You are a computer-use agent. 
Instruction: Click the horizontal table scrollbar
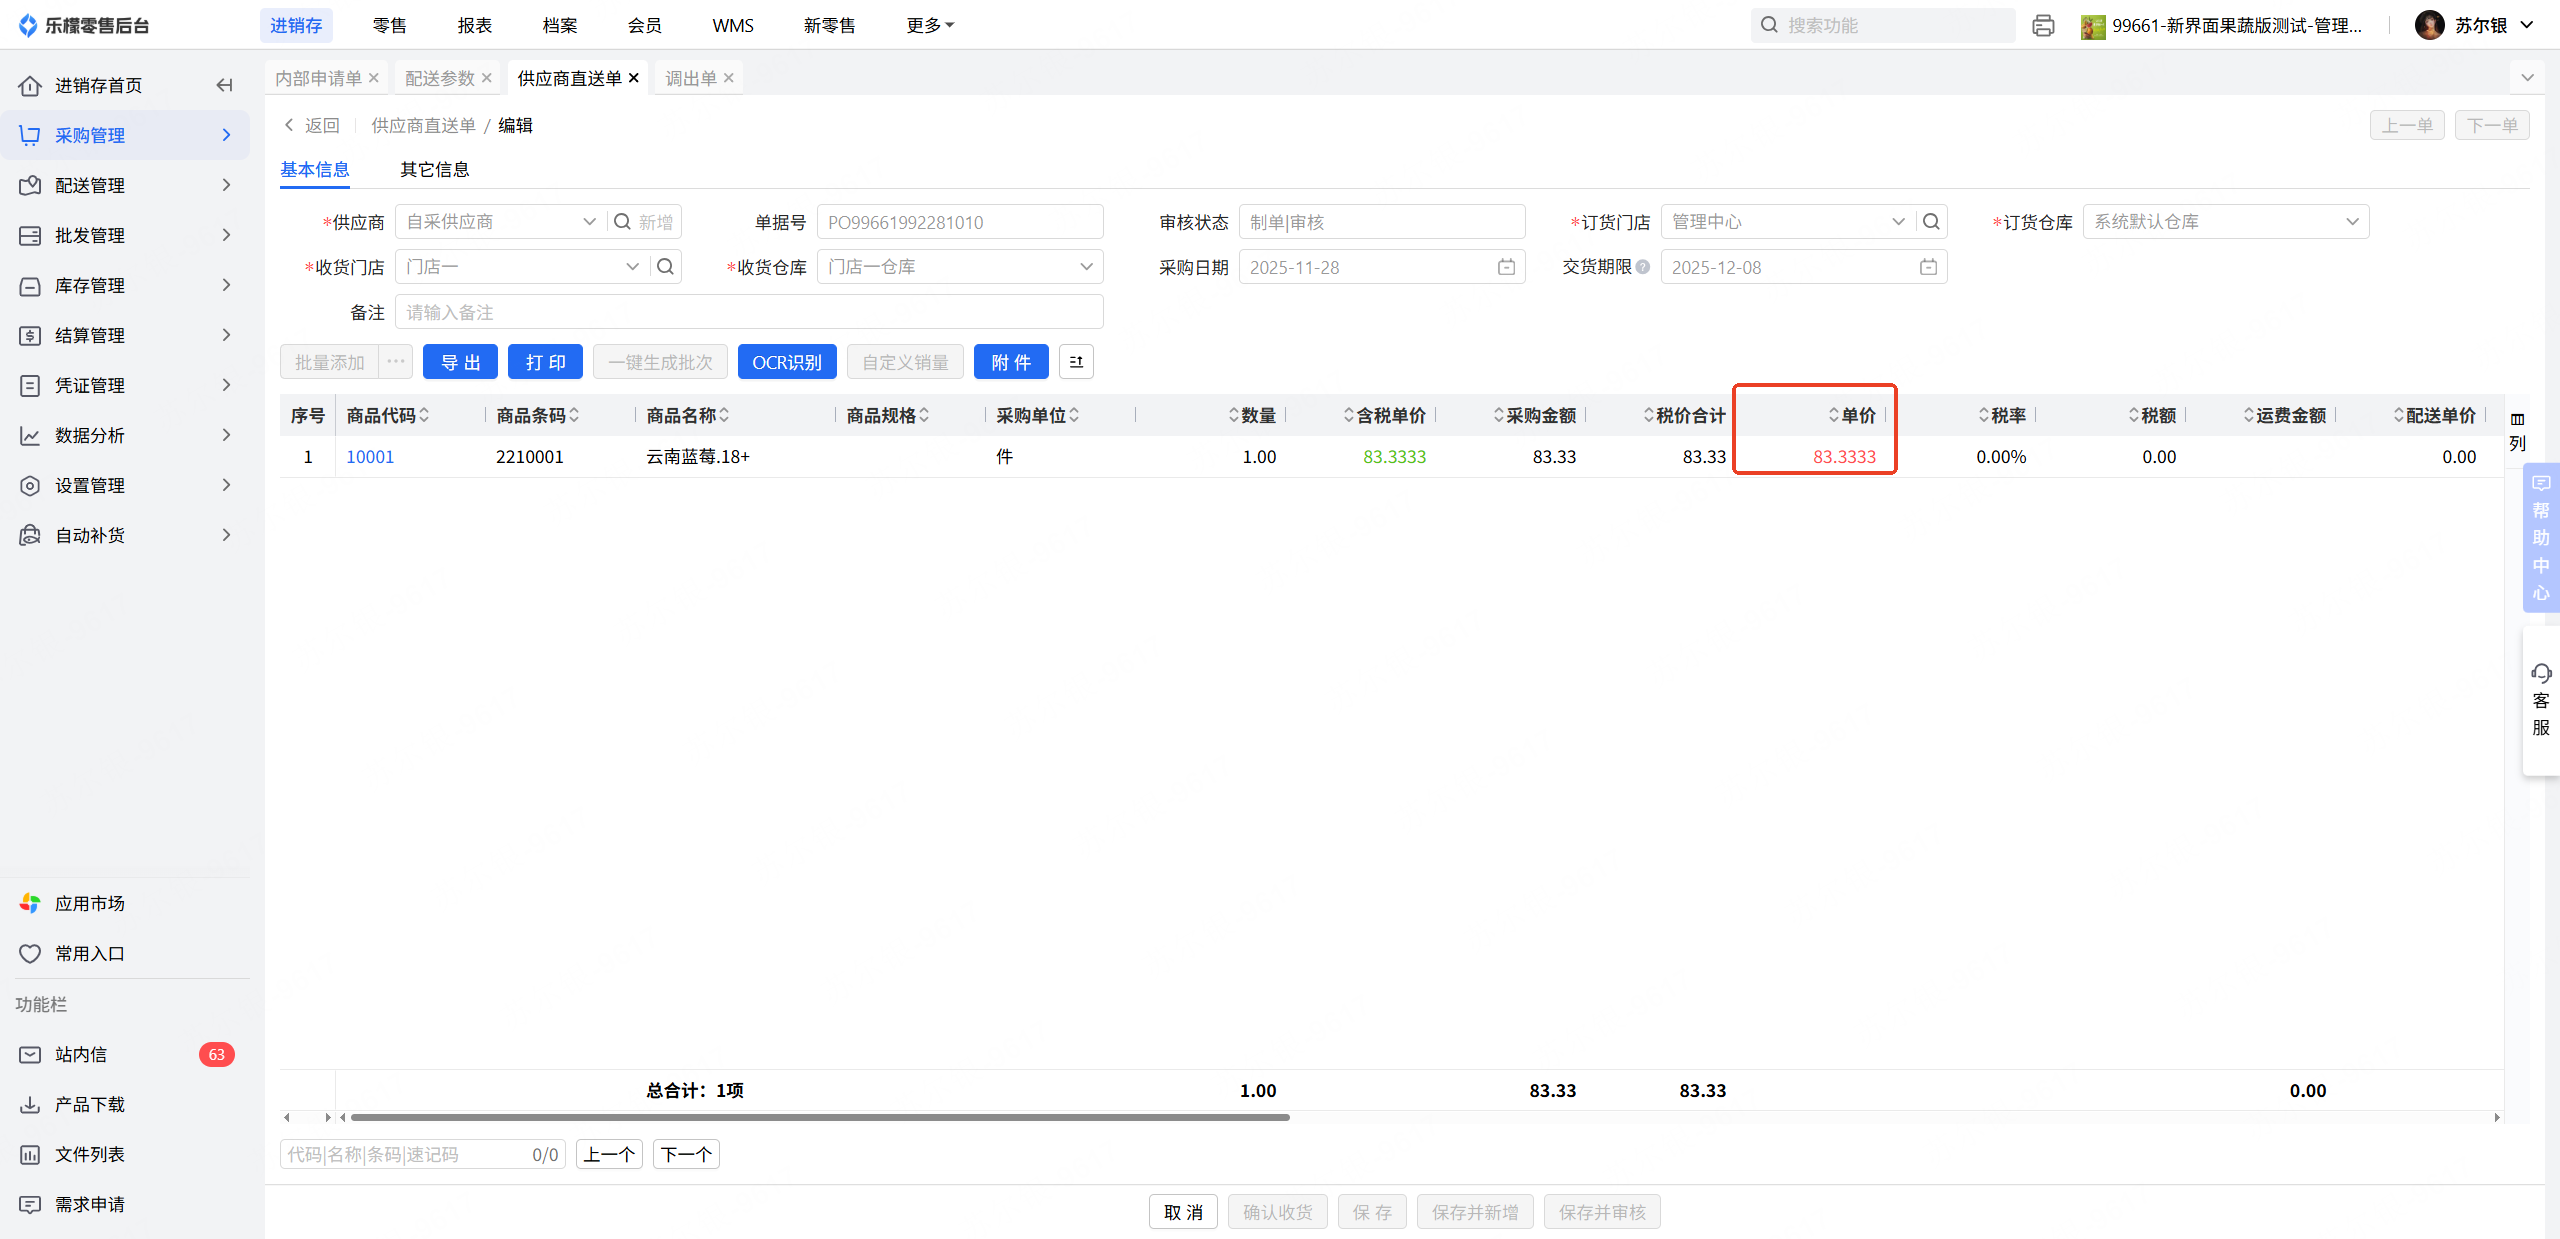click(820, 1117)
